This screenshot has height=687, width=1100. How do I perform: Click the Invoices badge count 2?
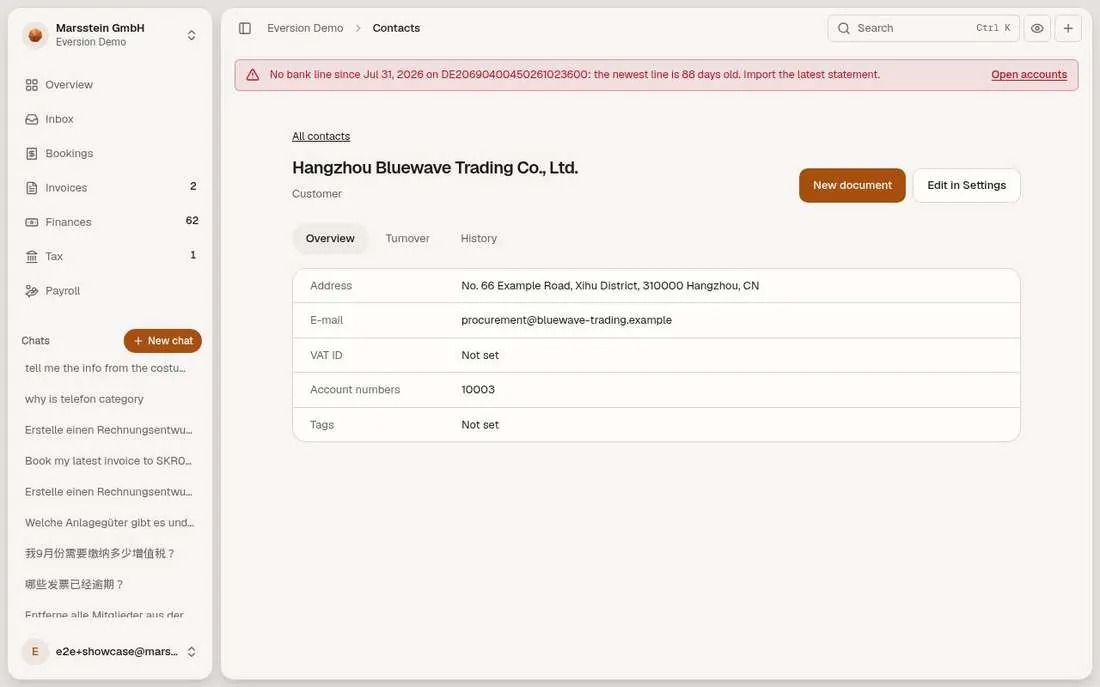[x=193, y=187]
